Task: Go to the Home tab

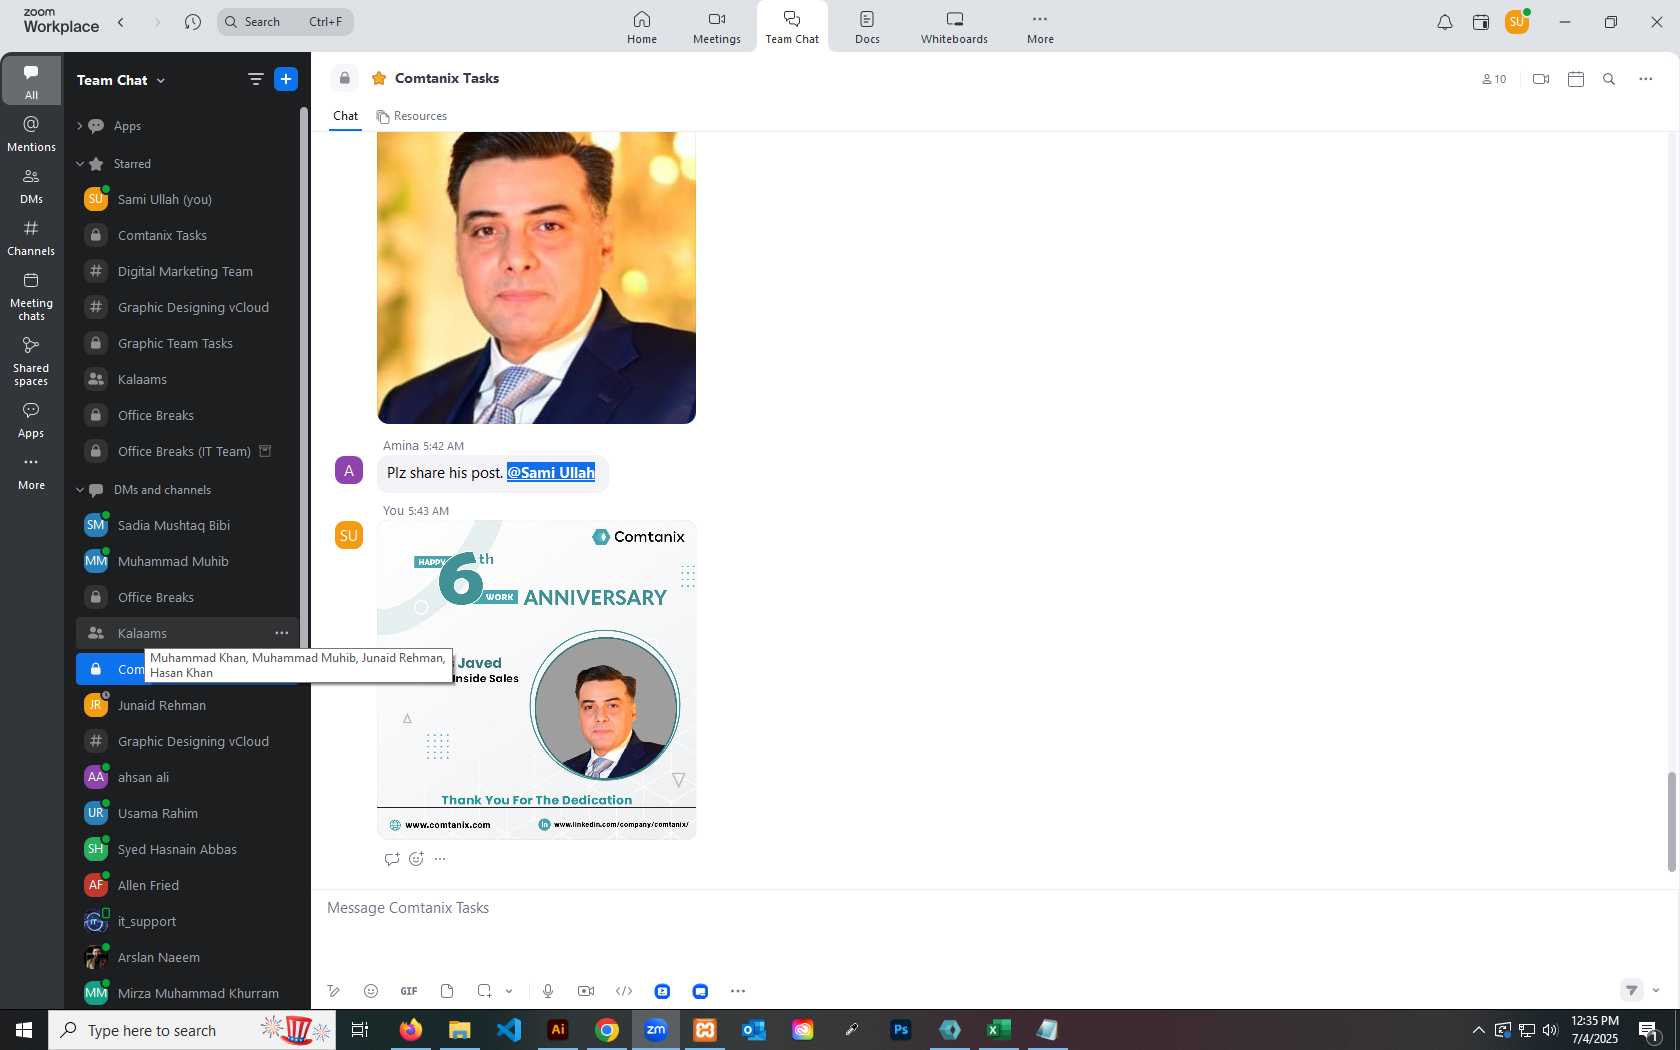Action: pyautogui.click(x=642, y=27)
